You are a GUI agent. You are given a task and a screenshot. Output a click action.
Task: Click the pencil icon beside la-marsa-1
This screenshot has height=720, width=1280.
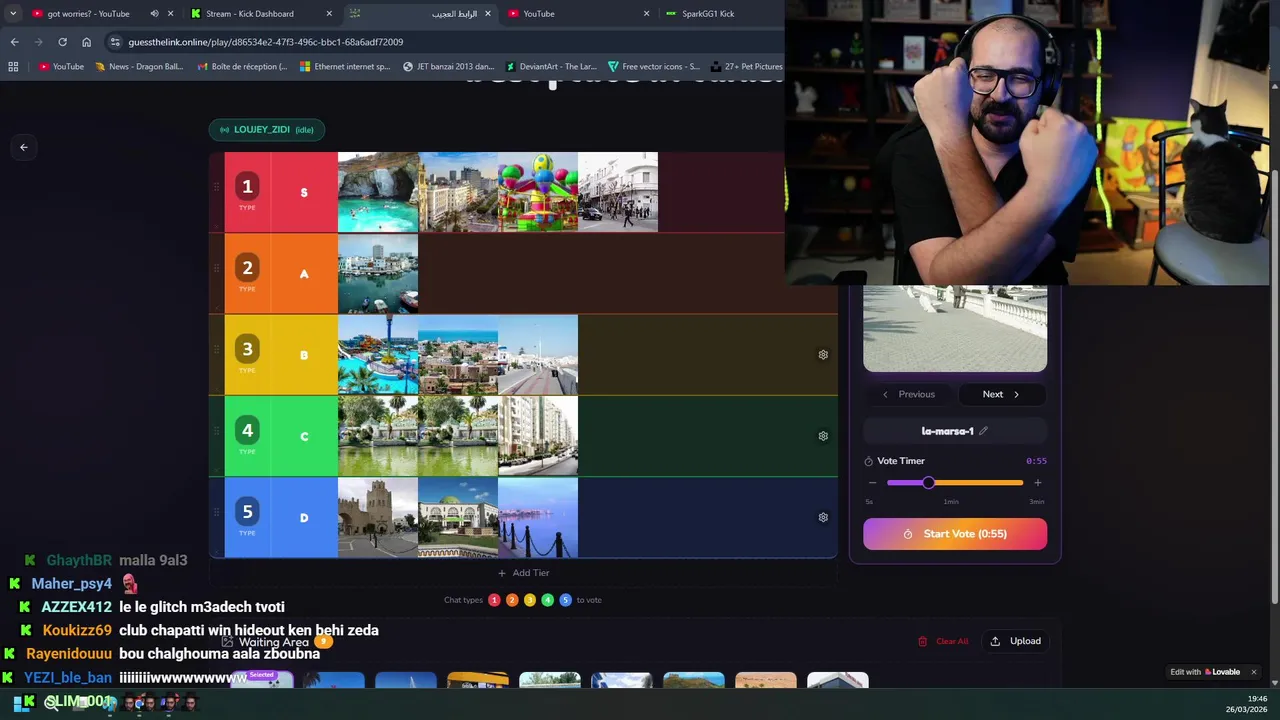(x=983, y=431)
